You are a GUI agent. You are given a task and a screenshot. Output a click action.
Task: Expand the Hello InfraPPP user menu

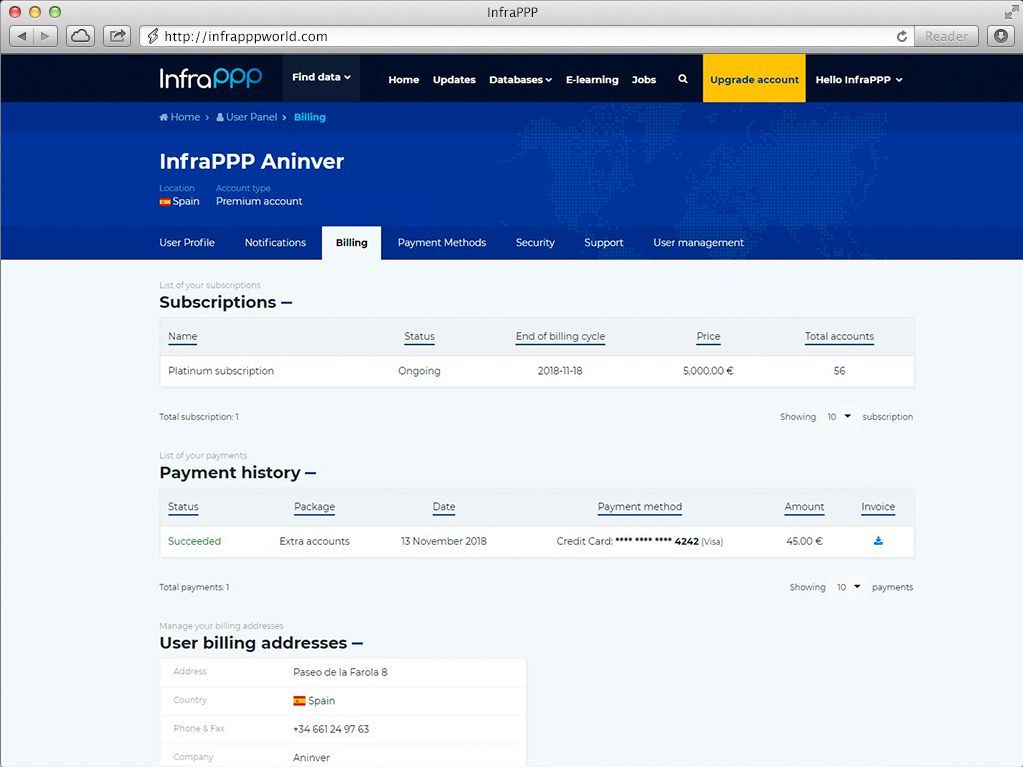(858, 80)
